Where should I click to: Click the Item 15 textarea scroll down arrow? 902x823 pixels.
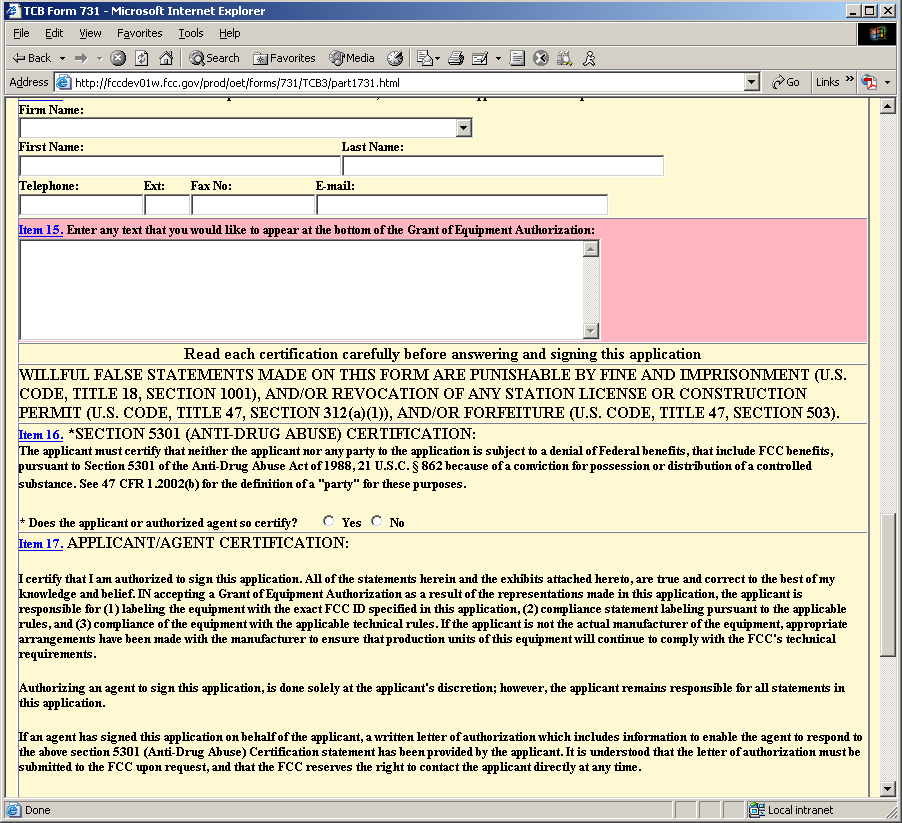click(x=591, y=331)
